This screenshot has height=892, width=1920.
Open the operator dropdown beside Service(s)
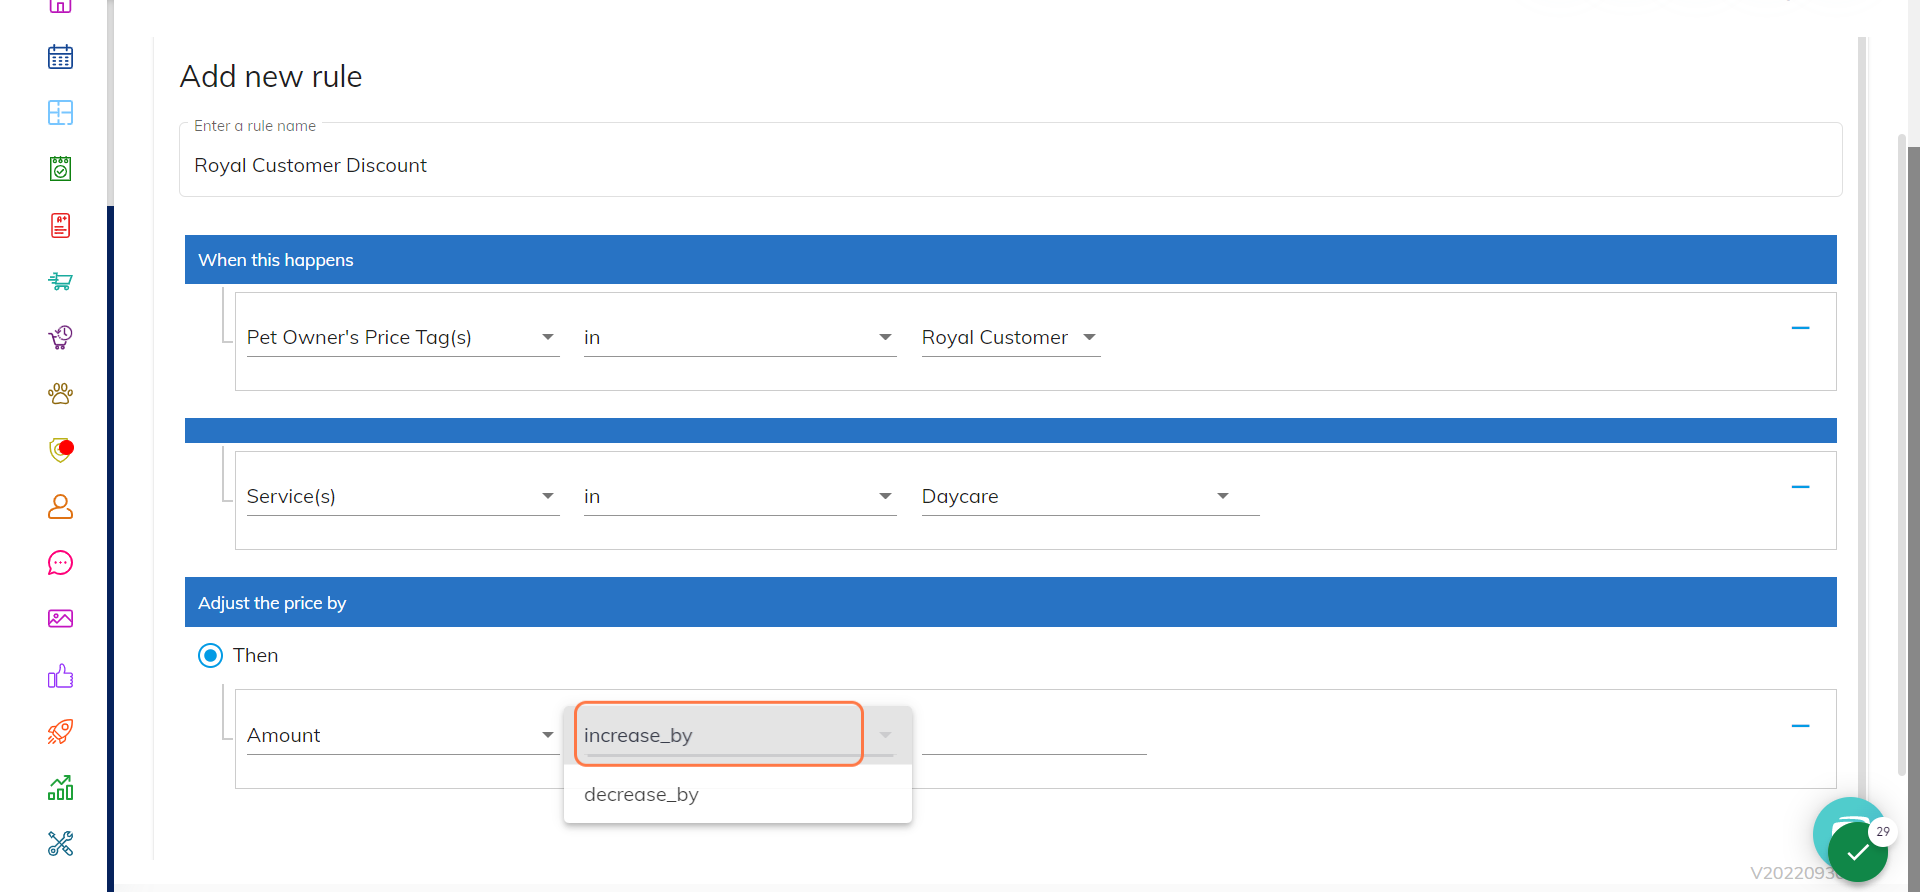(740, 497)
